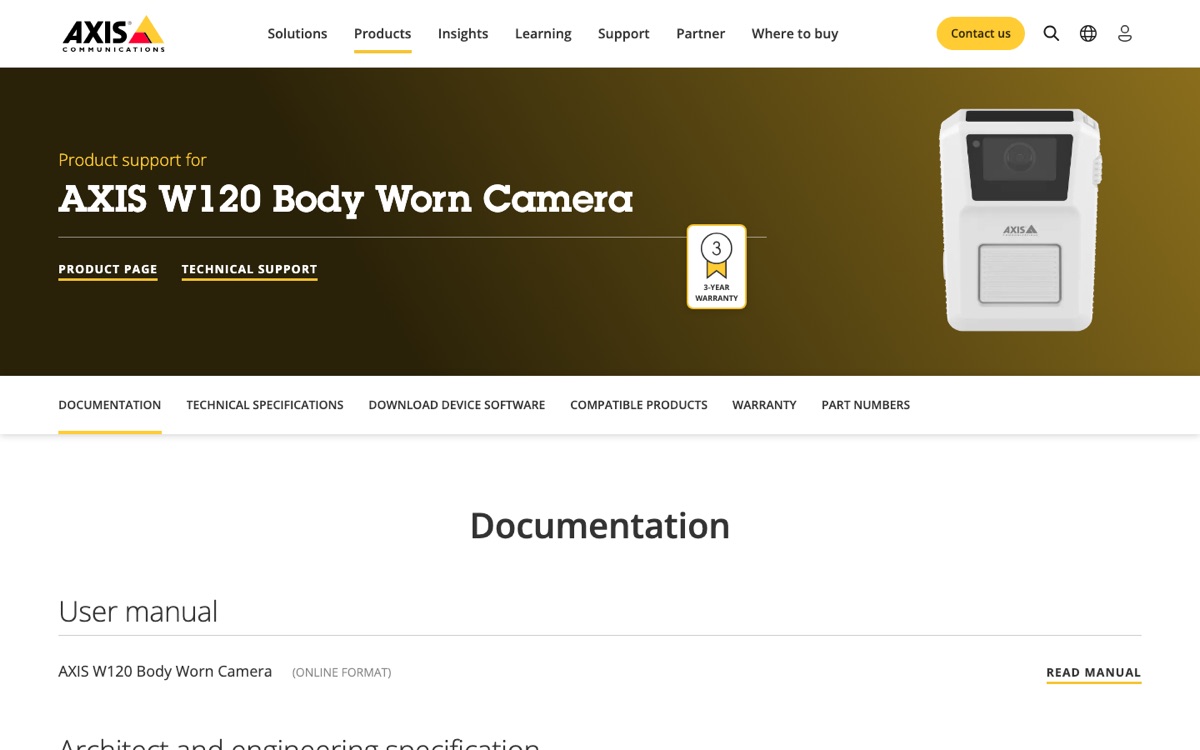Open the user account icon
Viewport: 1200px width, 750px height.
click(x=1125, y=33)
